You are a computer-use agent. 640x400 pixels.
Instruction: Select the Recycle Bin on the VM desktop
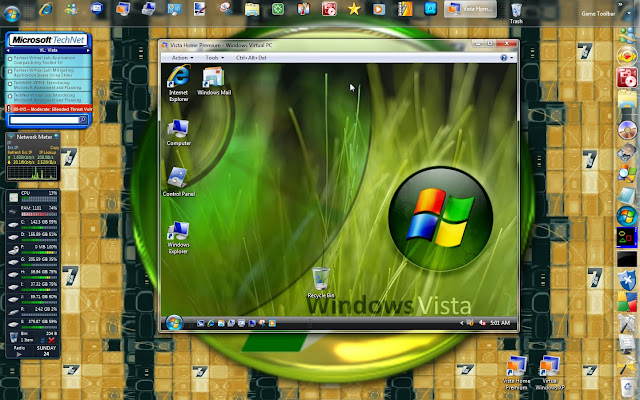pyautogui.click(x=321, y=282)
